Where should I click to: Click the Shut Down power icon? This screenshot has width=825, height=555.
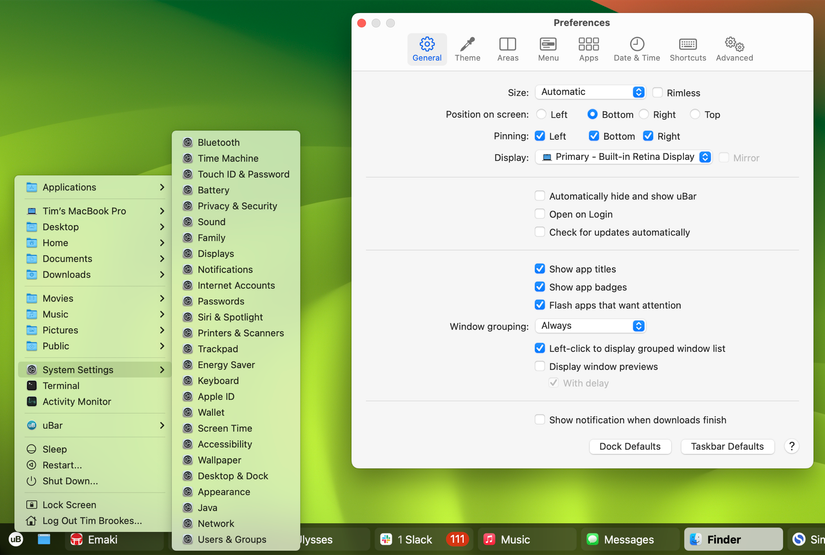click(x=32, y=481)
